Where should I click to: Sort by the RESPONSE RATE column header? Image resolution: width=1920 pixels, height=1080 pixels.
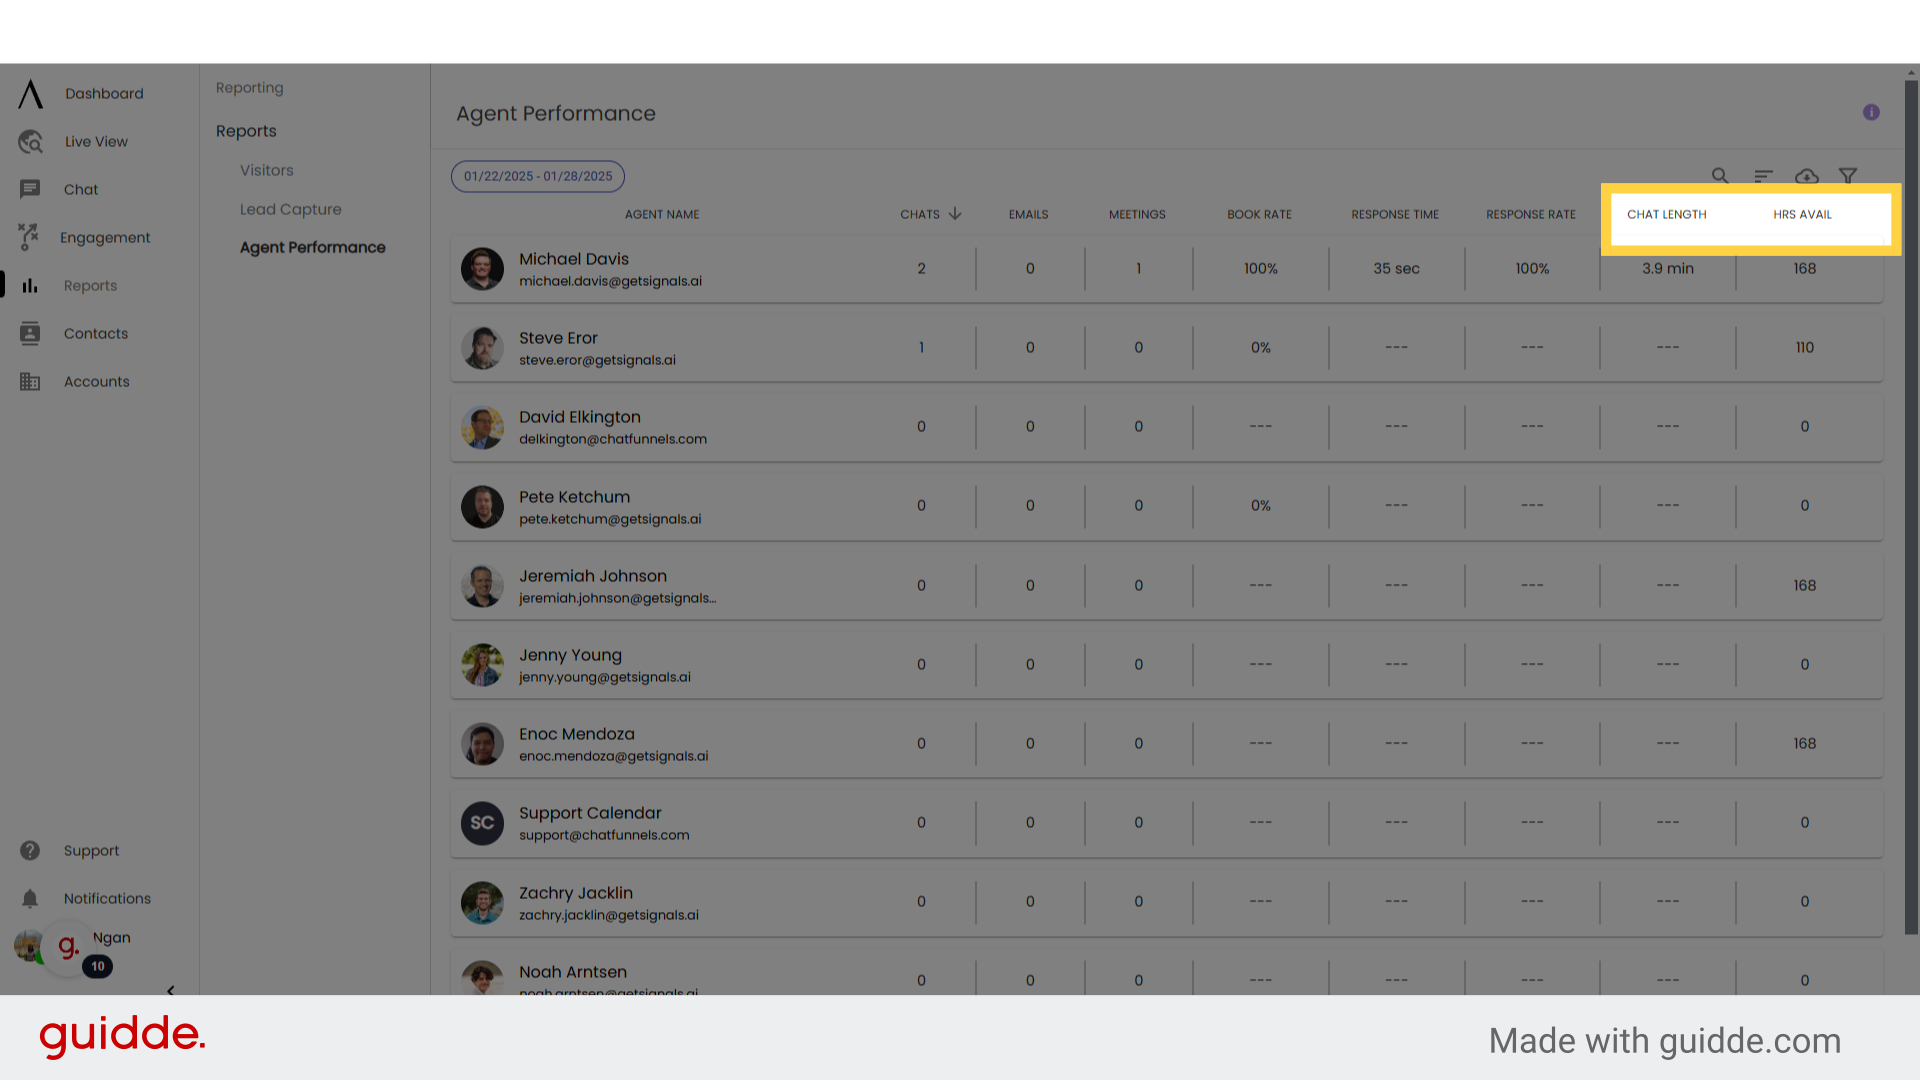(x=1531, y=215)
